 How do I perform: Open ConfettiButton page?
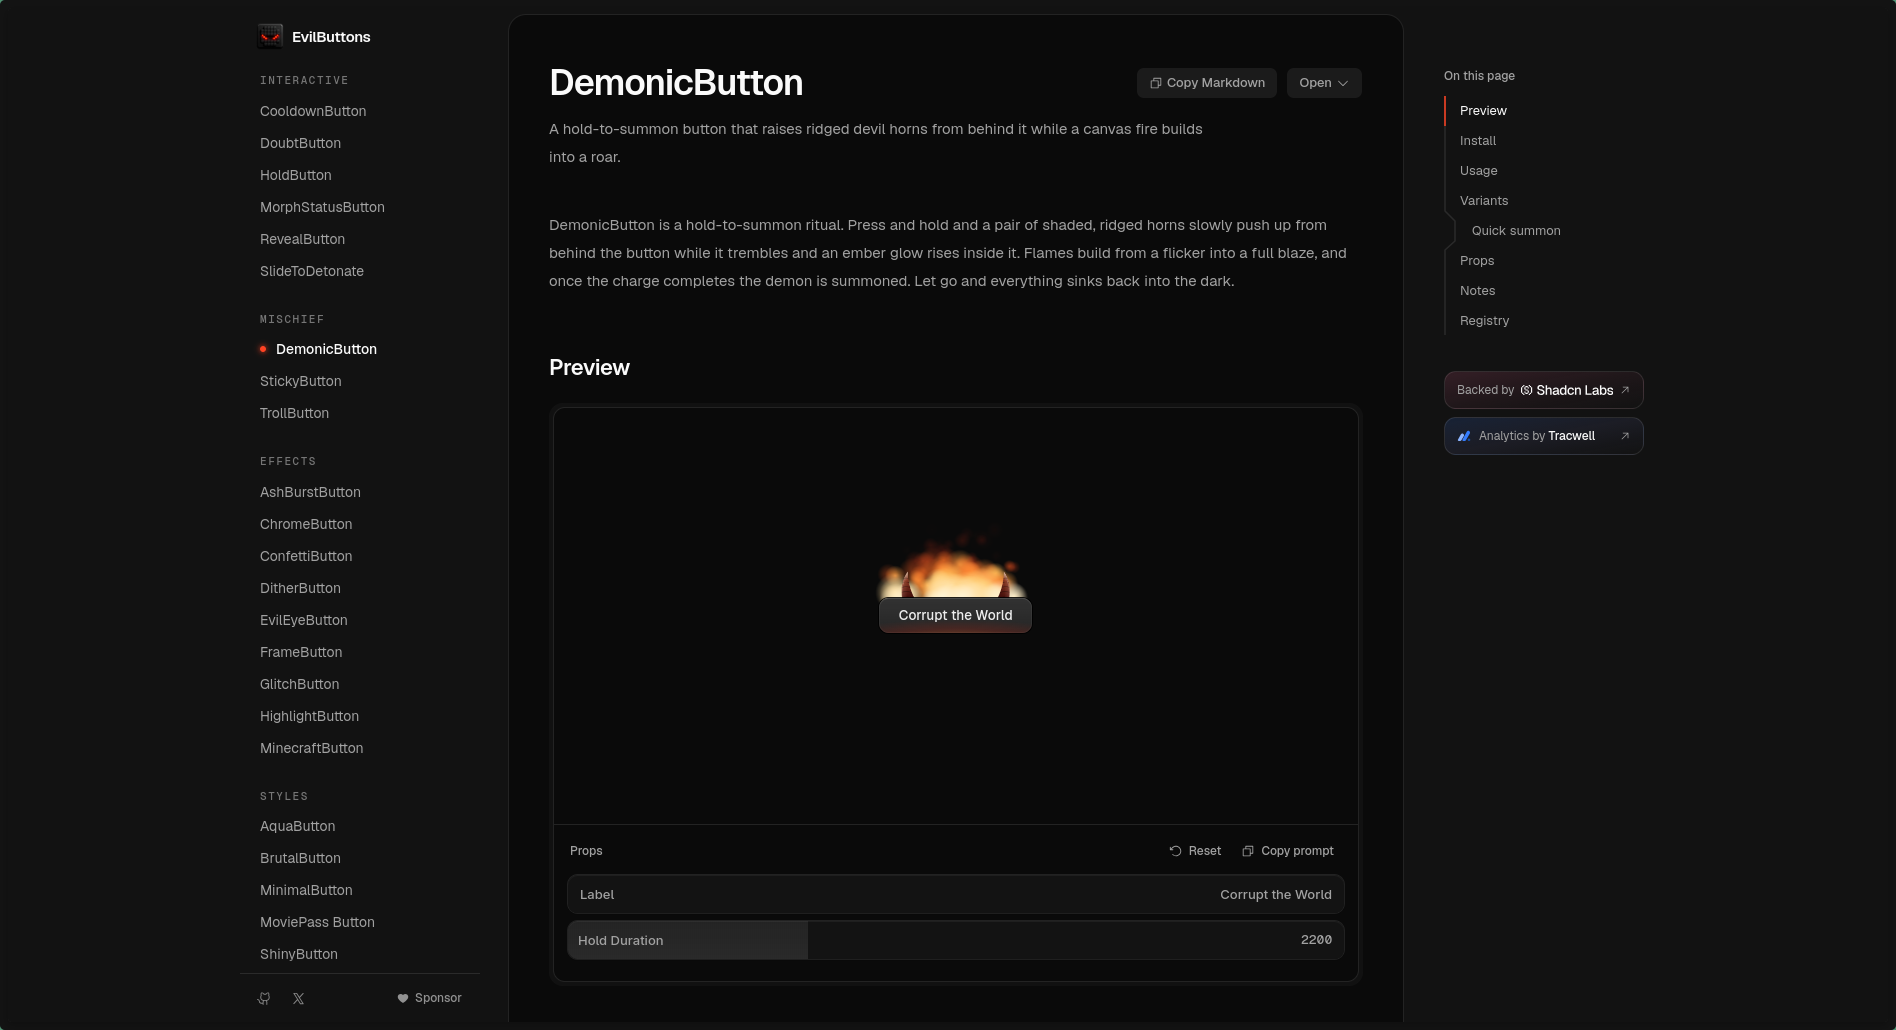306,556
